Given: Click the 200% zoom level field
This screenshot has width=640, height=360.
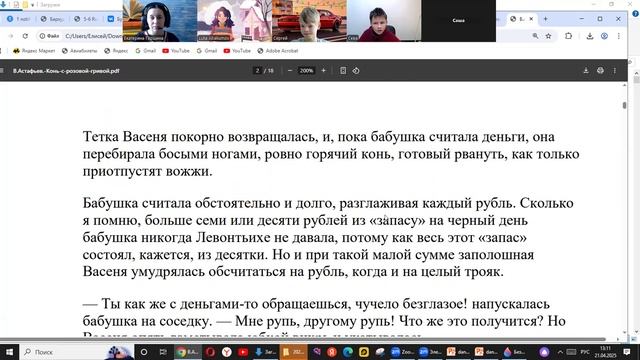Looking at the screenshot, I should 306,71.
